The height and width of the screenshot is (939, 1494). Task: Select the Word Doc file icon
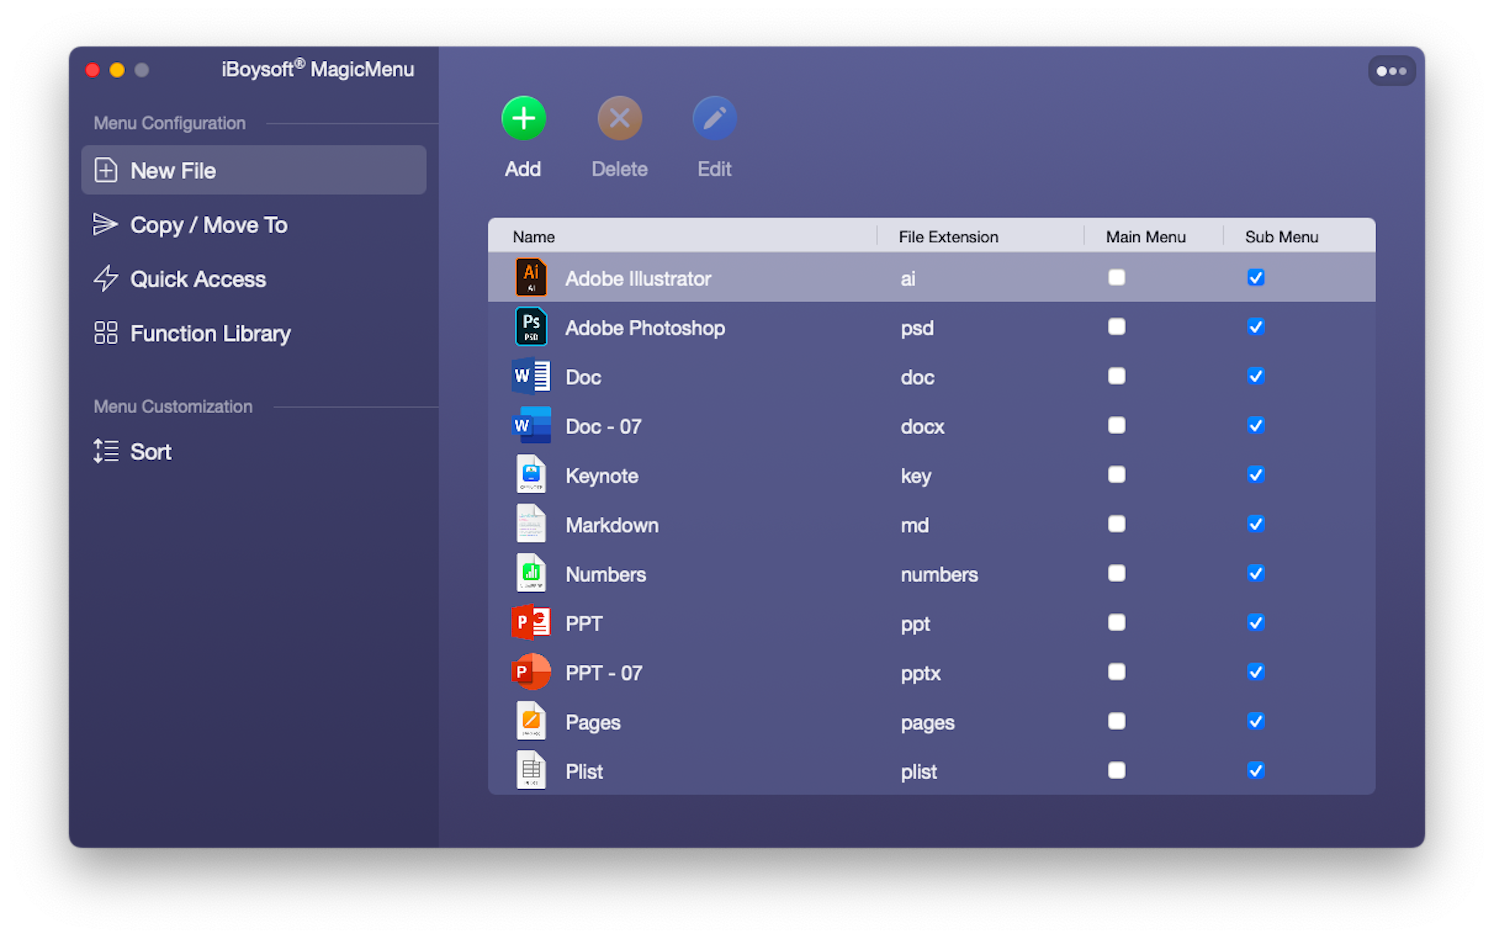click(x=531, y=376)
